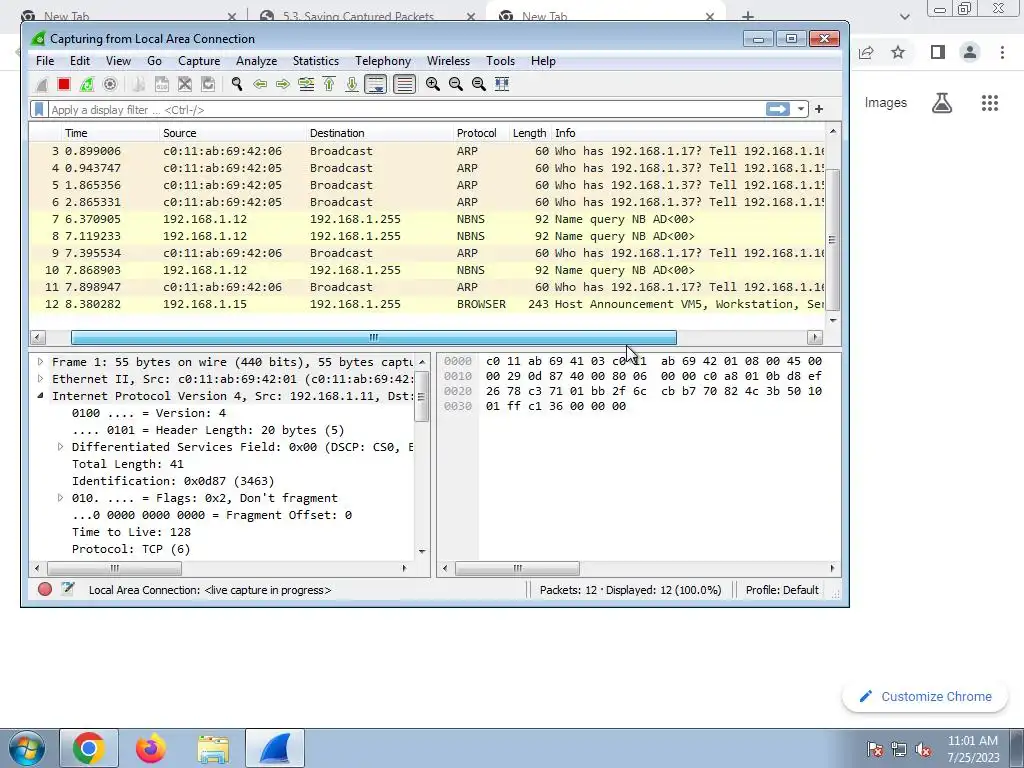Stop the running capture with red square
Screen dimensions: 1024x768
point(64,84)
